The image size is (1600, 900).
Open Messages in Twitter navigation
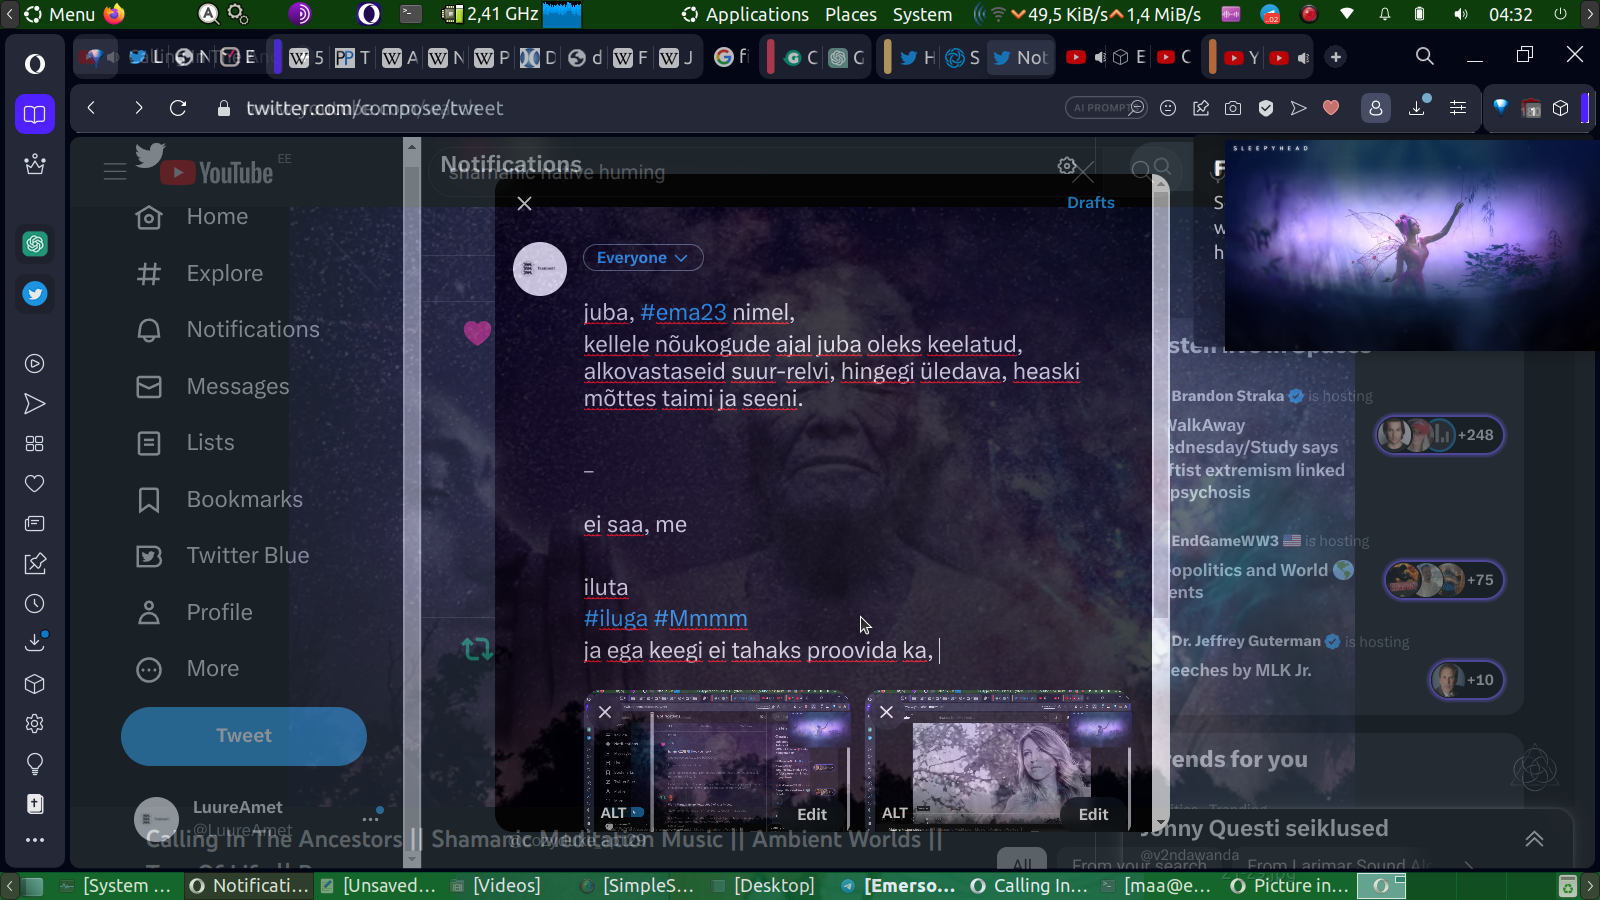click(x=213, y=386)
